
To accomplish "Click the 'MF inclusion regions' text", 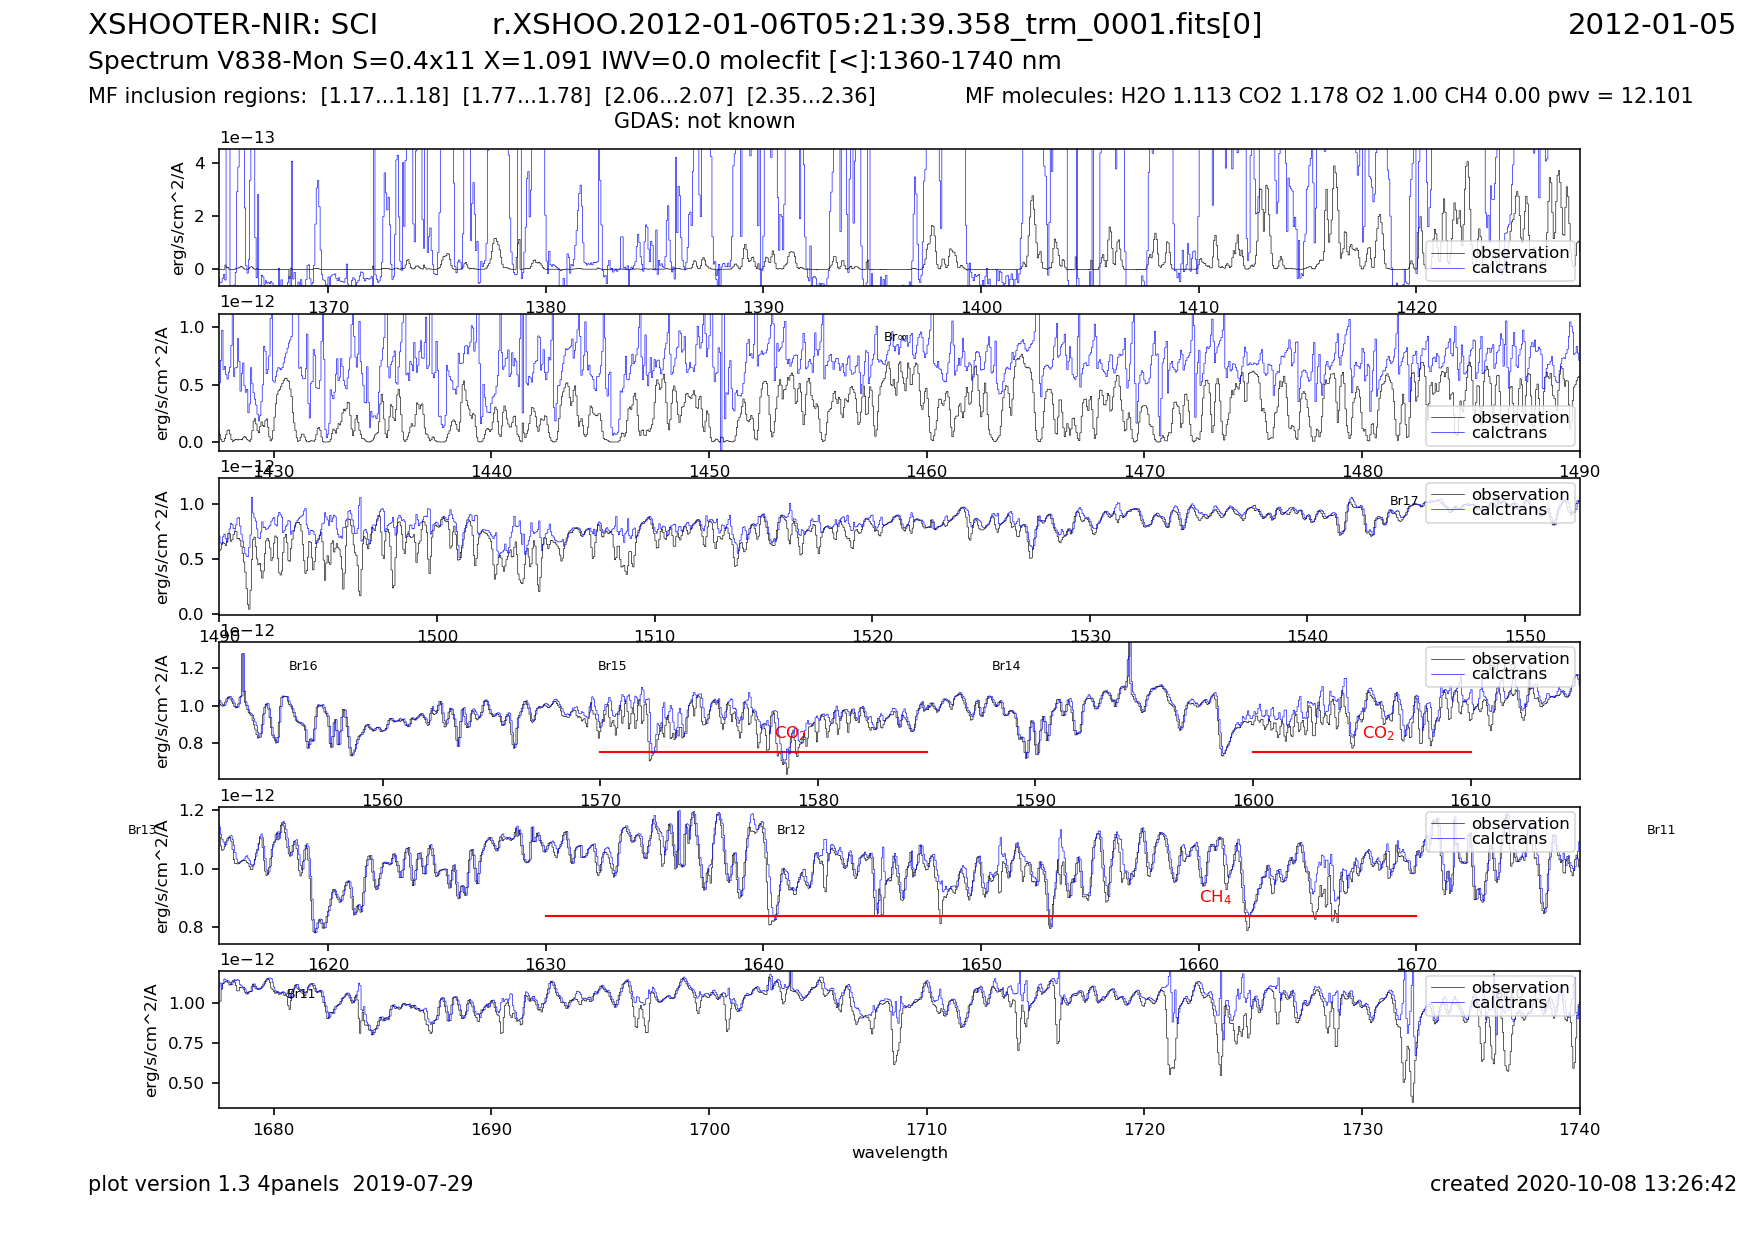I will tap(481, 96).
